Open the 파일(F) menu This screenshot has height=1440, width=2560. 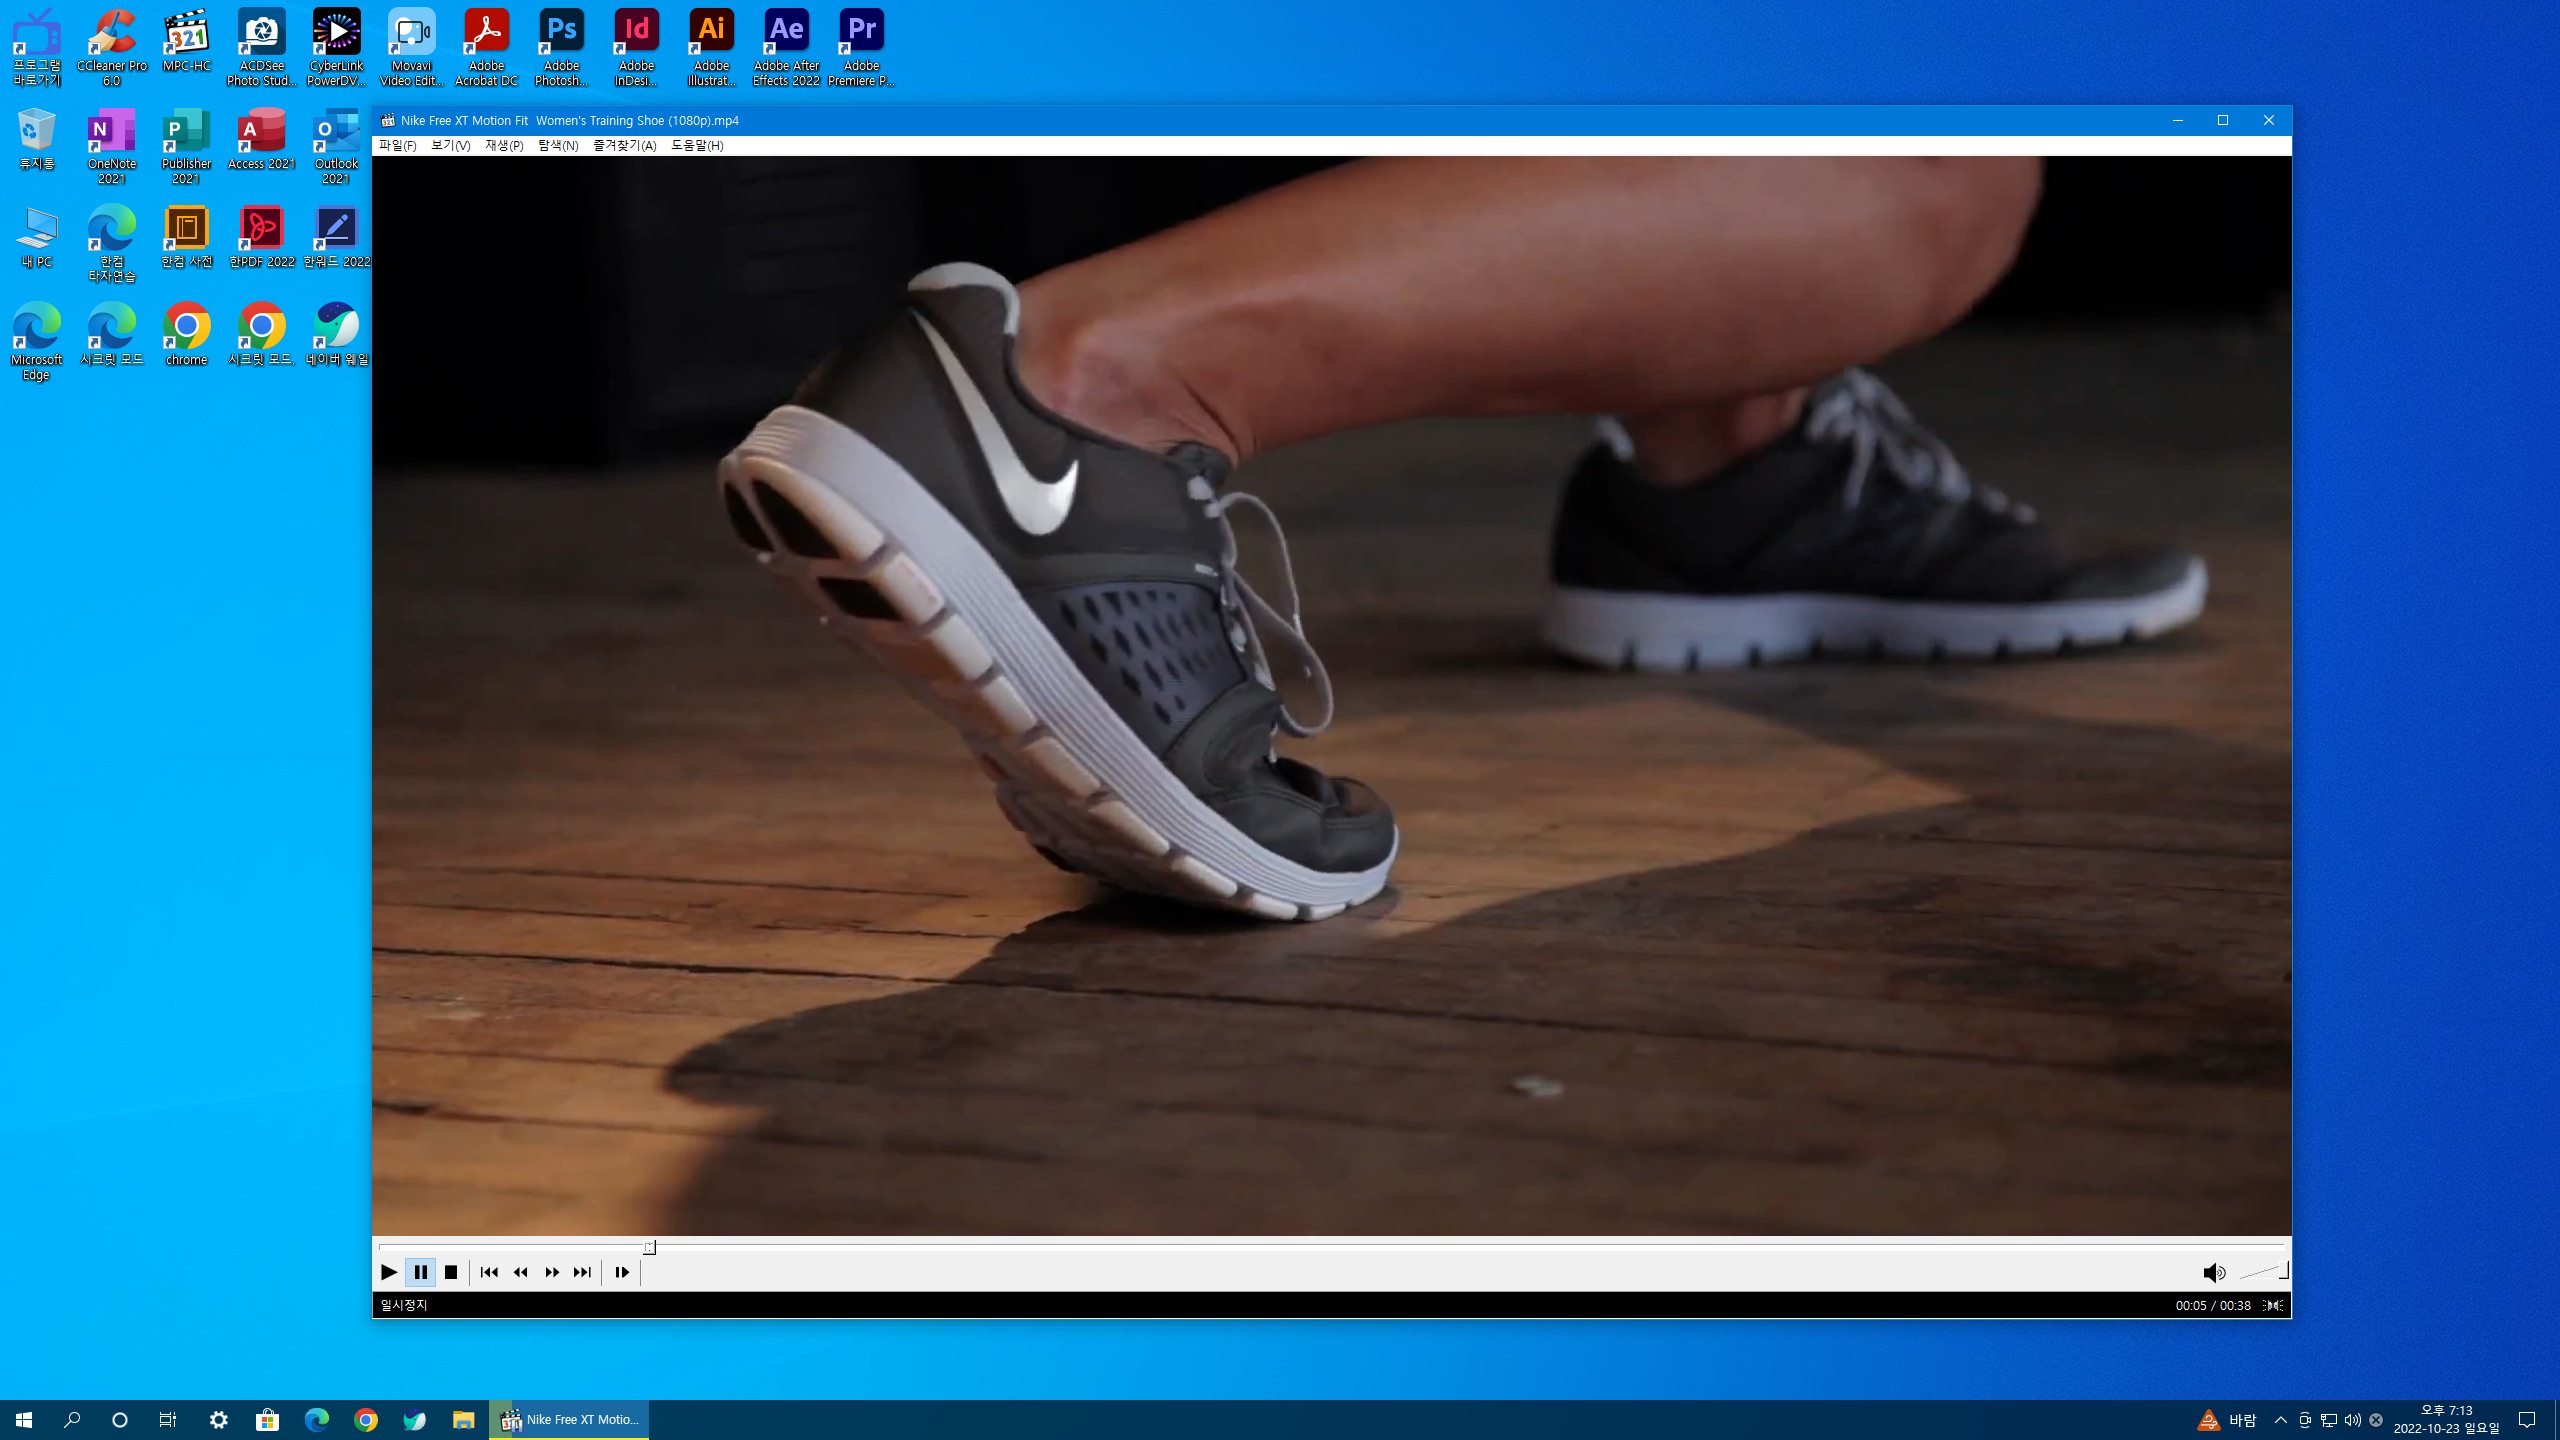[397, 145]
